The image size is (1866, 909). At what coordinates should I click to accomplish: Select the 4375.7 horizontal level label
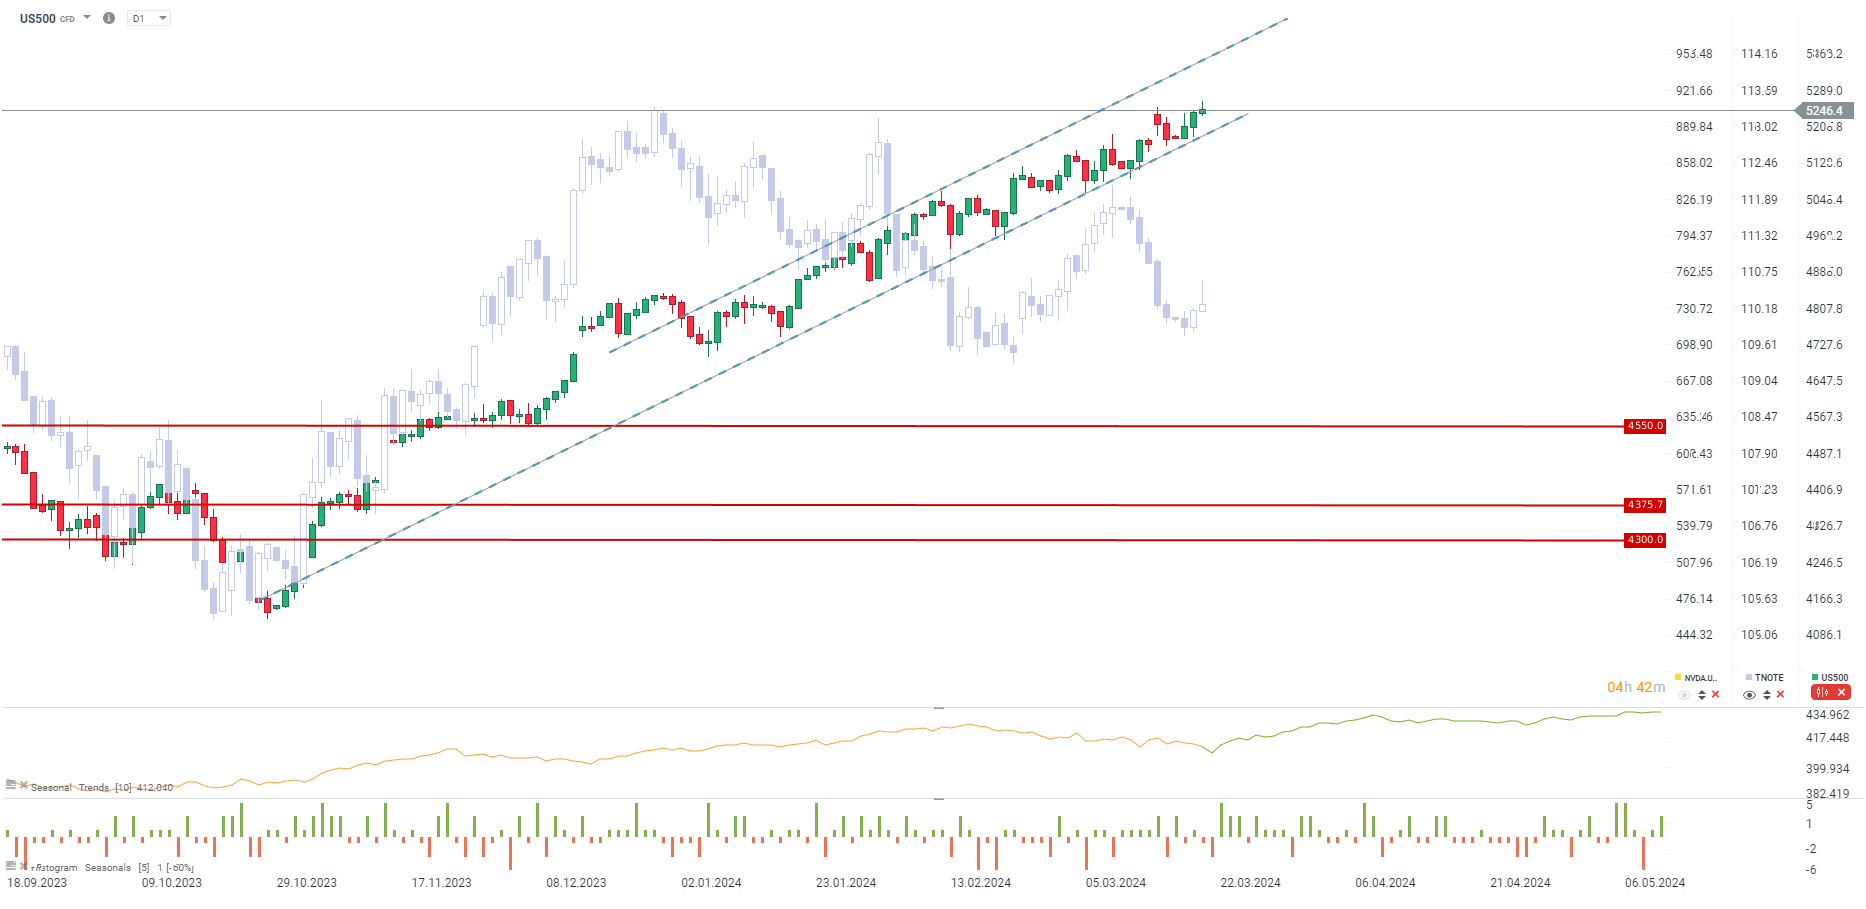pyautogui.click(x=1645, y=505)
